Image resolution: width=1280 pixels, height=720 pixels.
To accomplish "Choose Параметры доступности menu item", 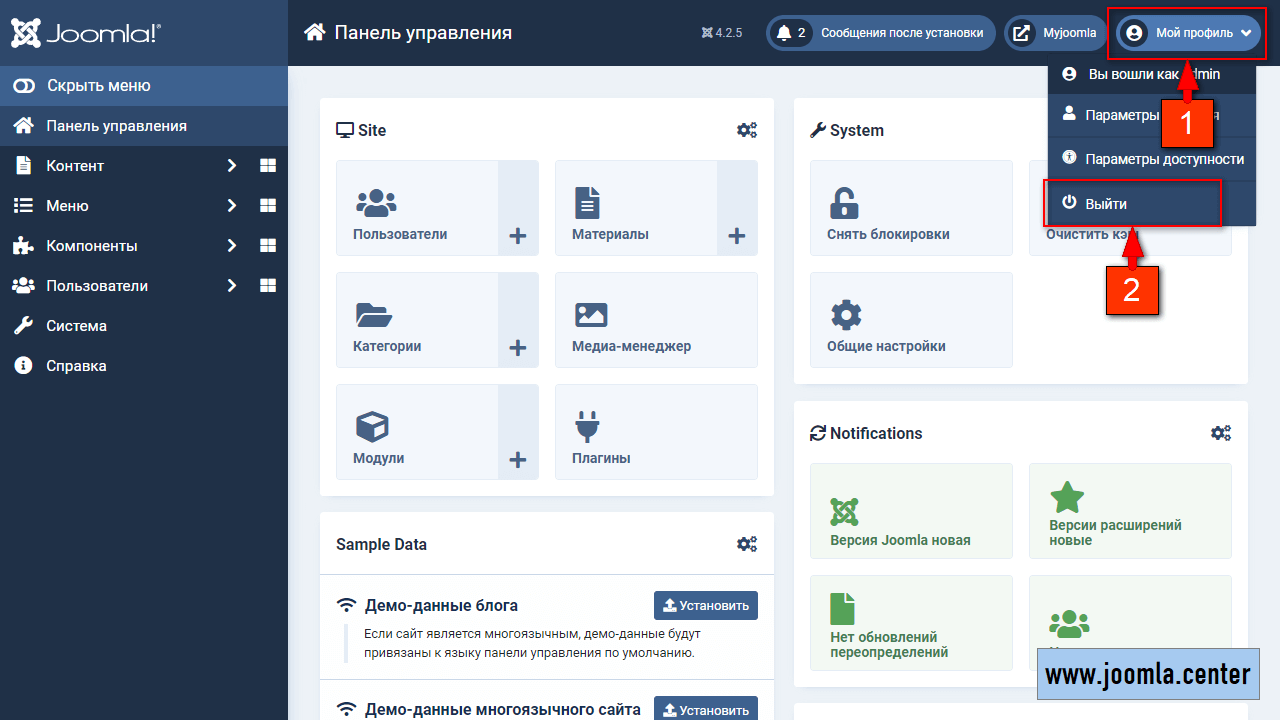I will pyautogui.click(x=1164, y=159).
